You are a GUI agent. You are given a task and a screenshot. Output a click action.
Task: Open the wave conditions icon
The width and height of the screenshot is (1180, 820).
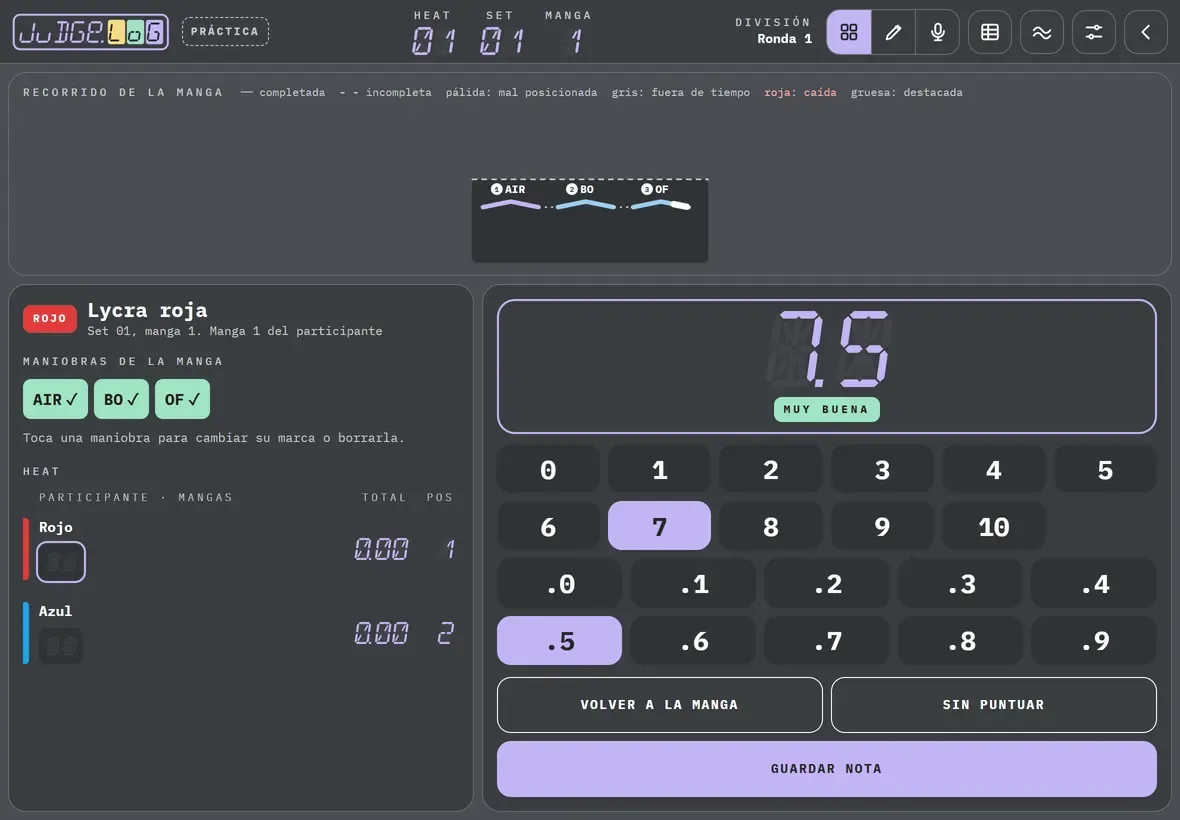[1042, 32]
